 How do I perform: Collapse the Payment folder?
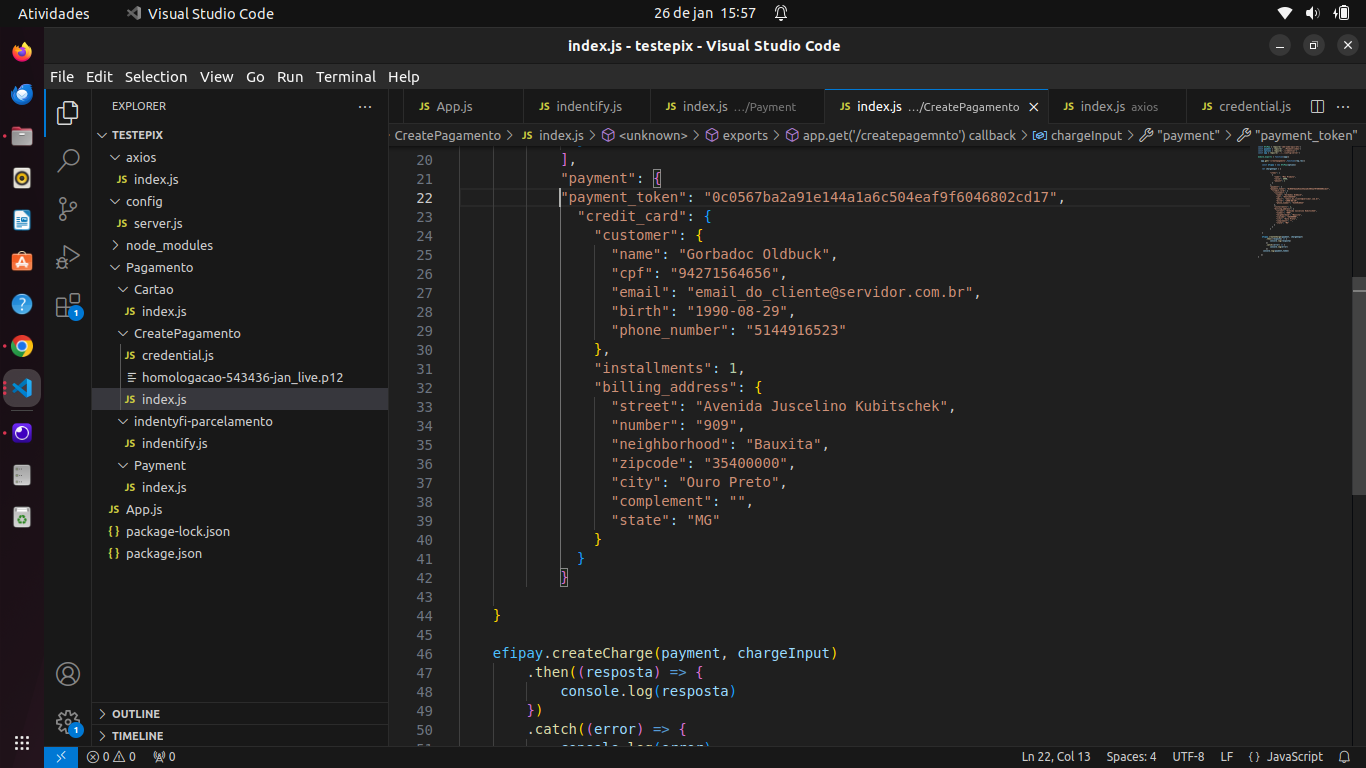tap(240, 465)
